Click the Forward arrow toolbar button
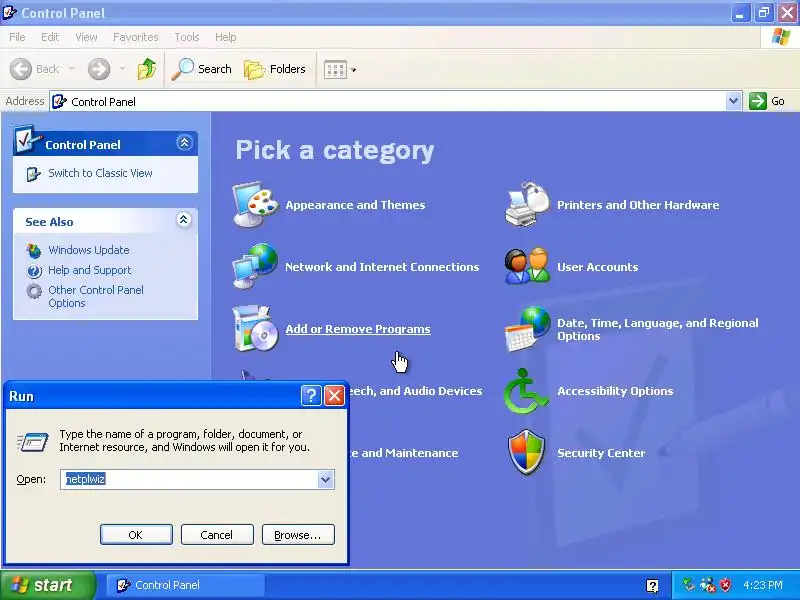Viewport: 800px width, 600px height. (98, 69)
